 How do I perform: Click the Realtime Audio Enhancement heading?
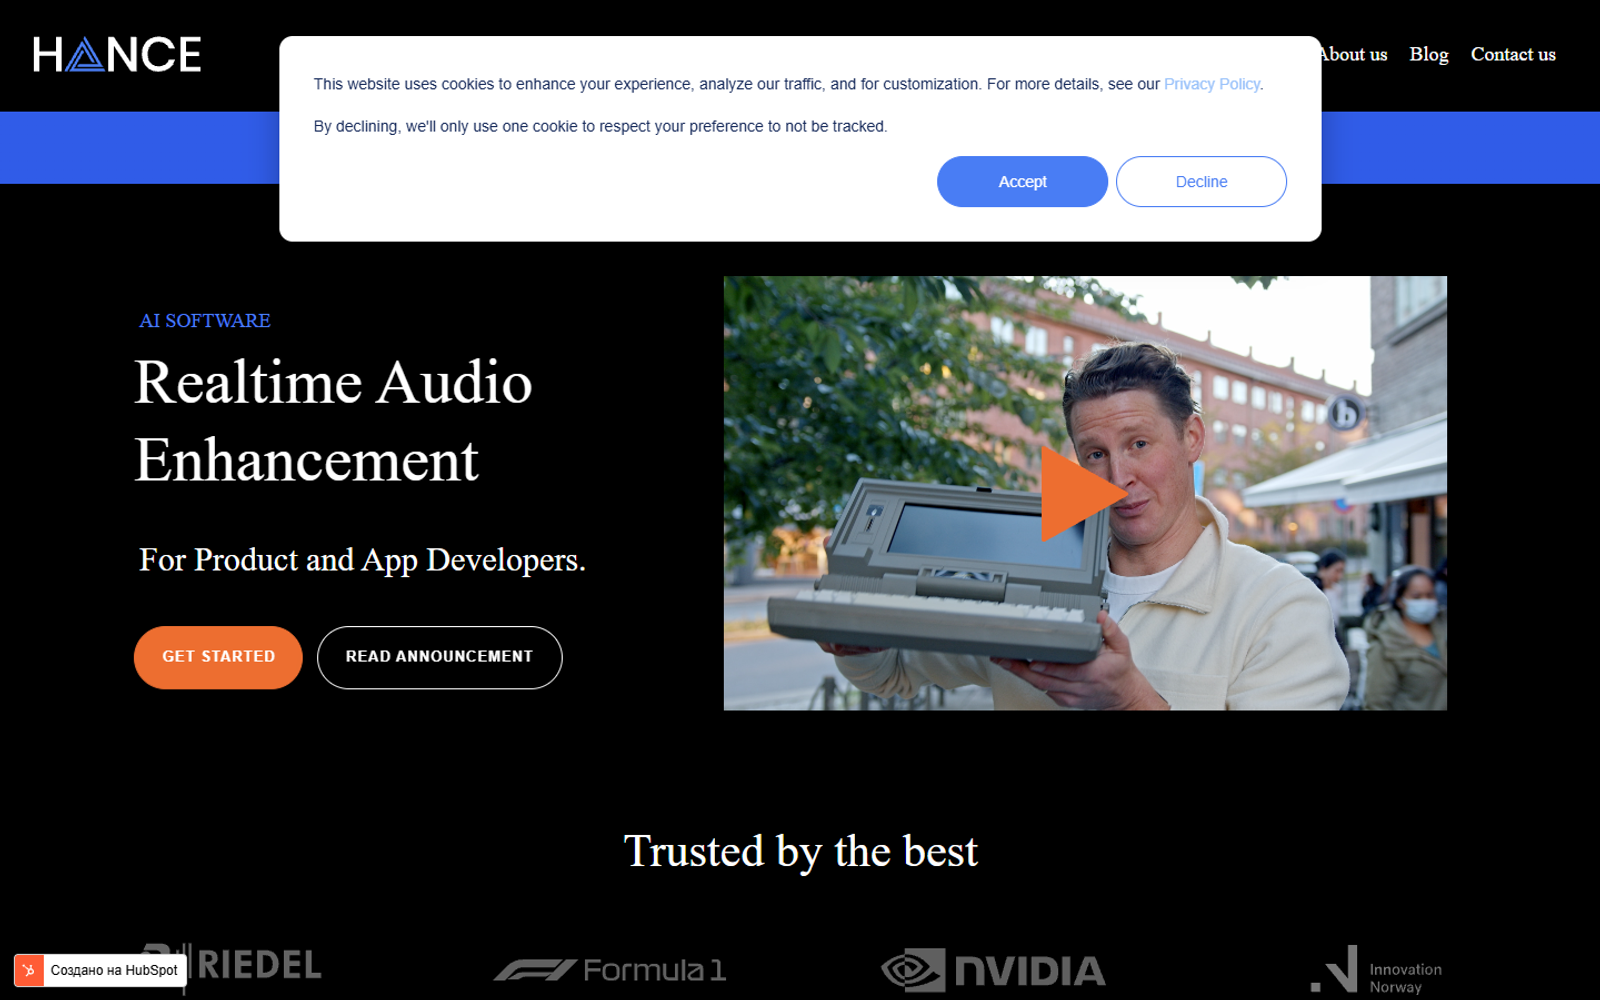tap(333, 421)
